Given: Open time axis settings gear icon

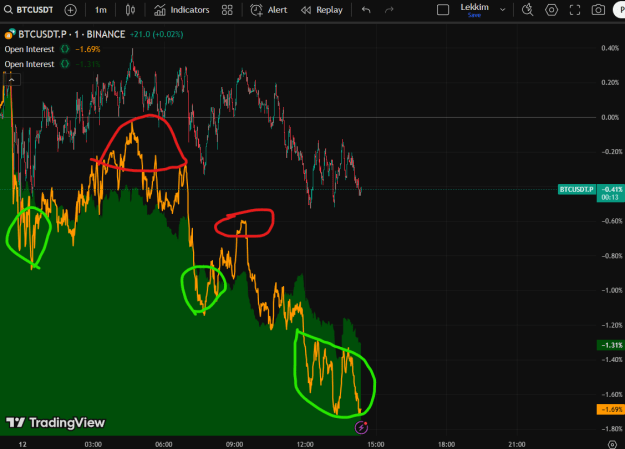Looking at the screenshot, I should click(x=612, y=444).
